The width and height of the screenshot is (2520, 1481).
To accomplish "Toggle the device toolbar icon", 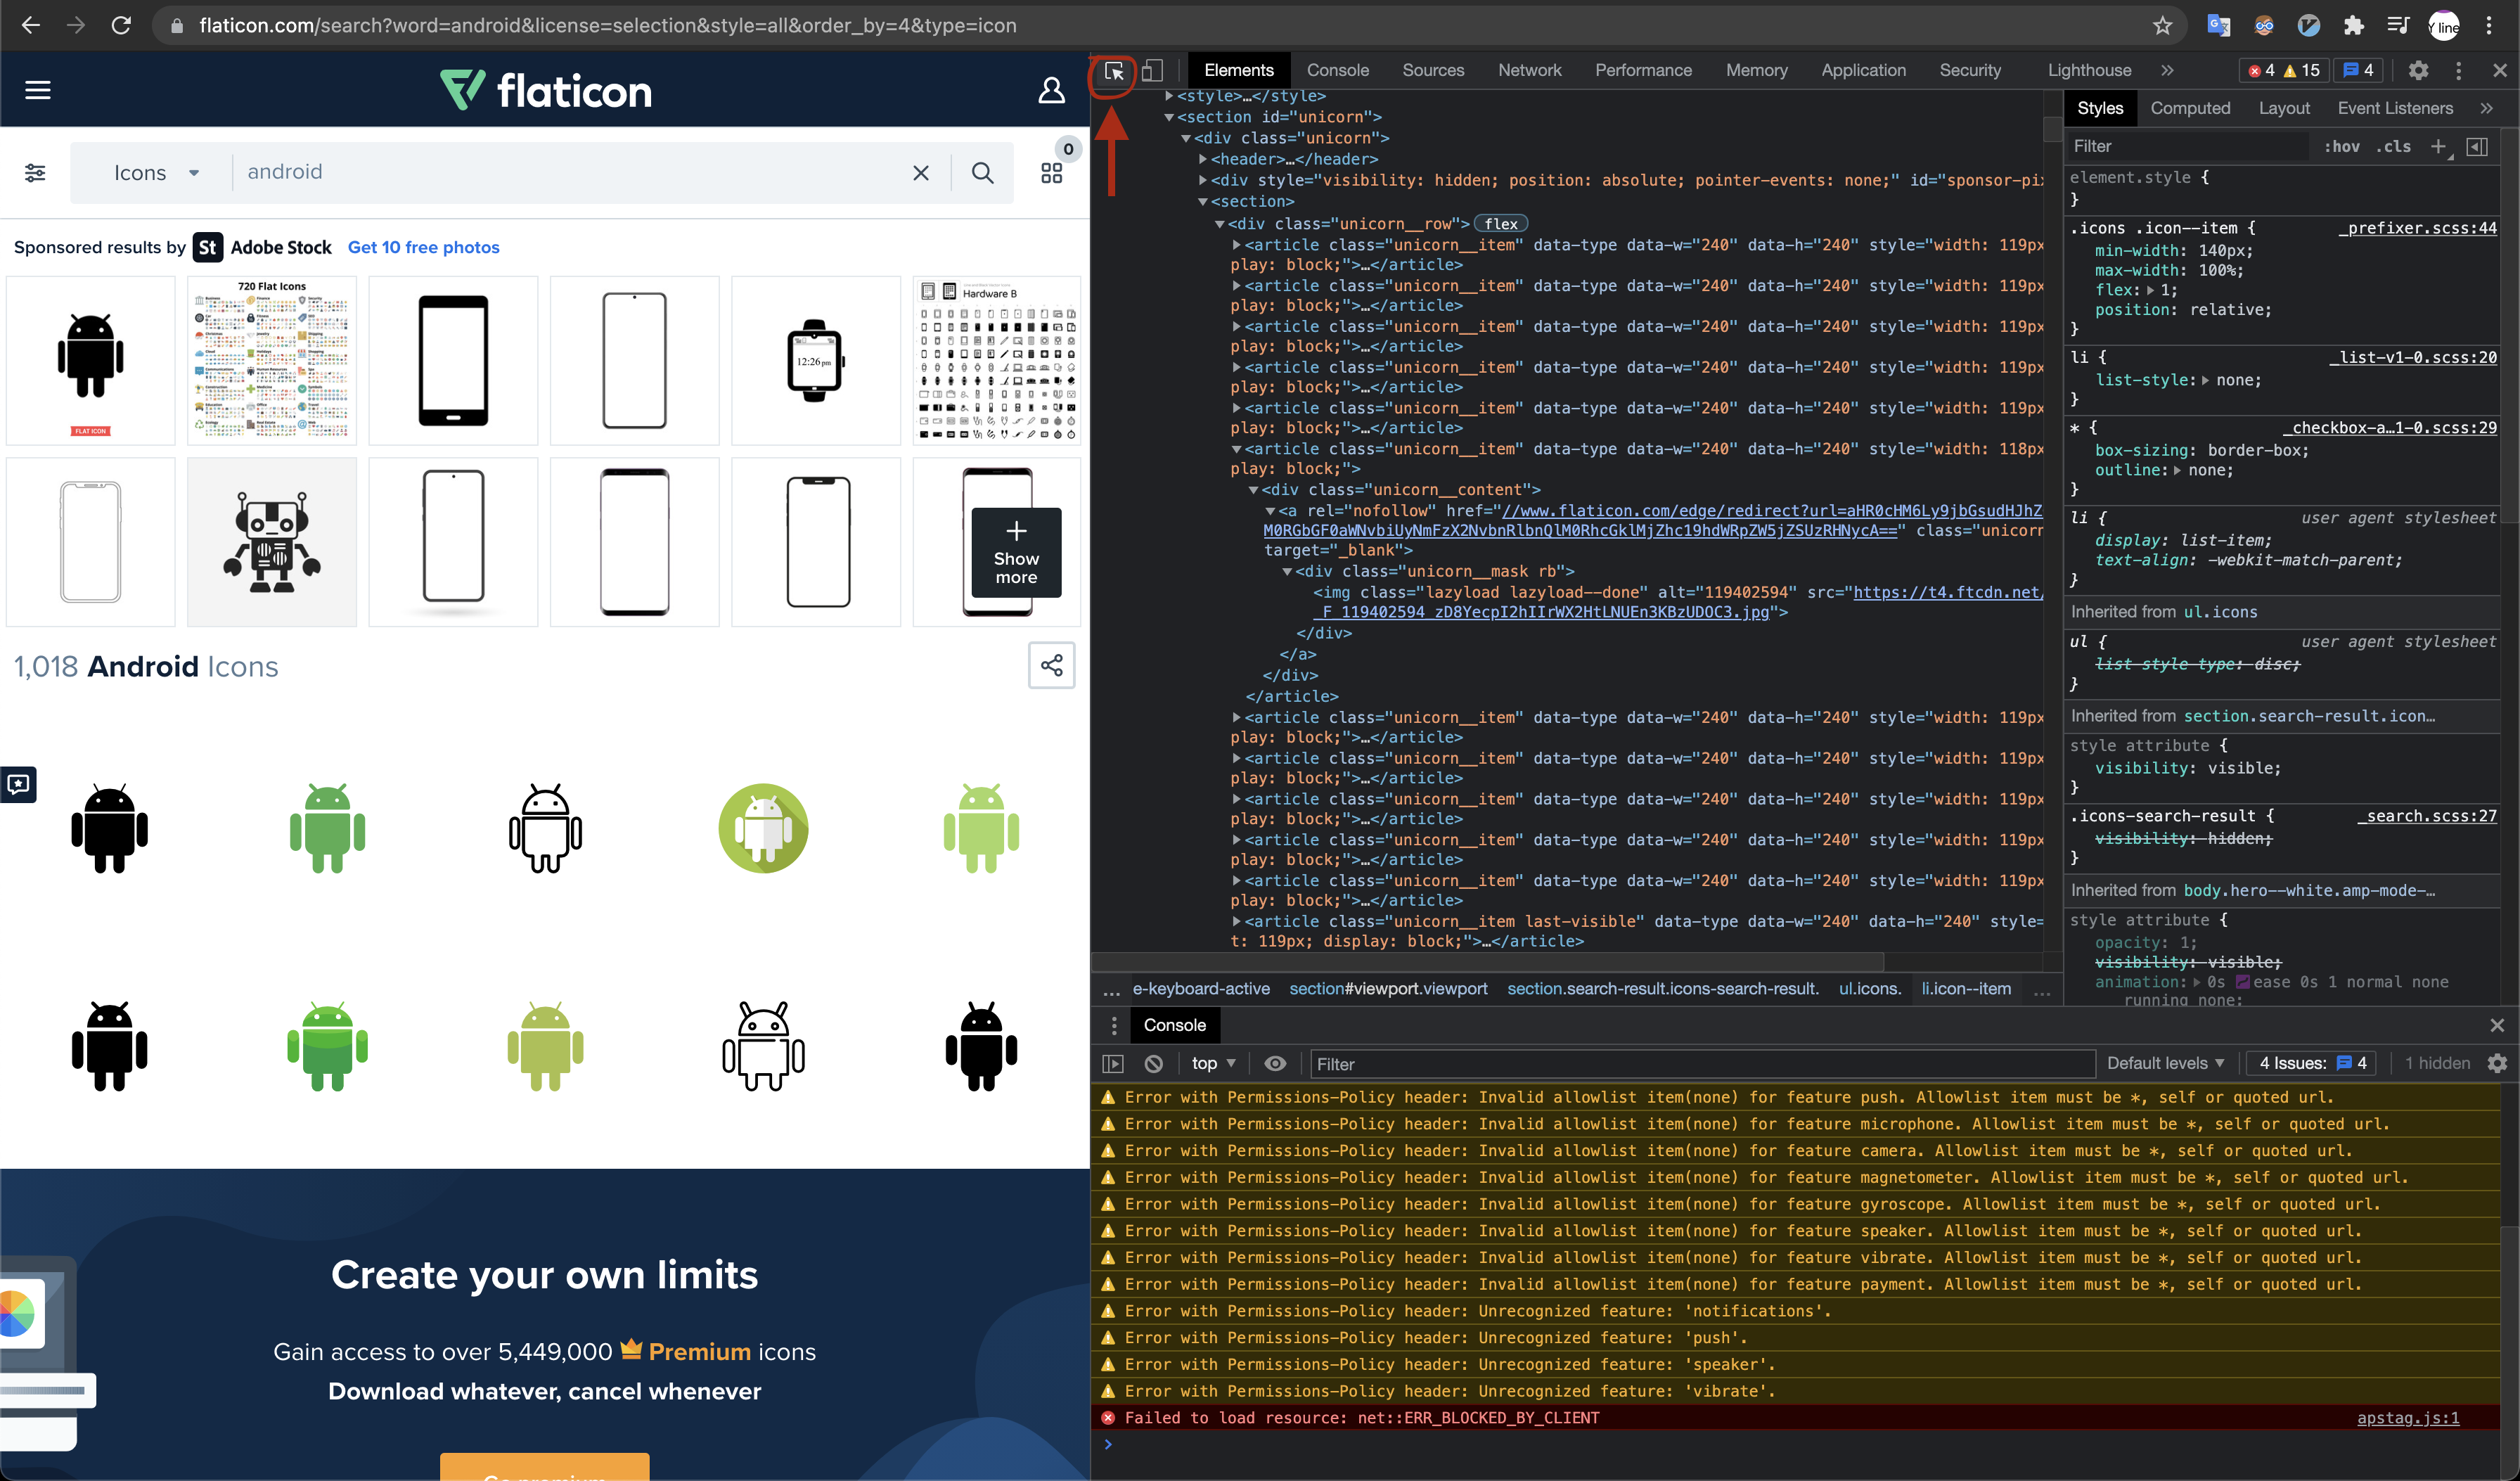I will pos(1152,71).
